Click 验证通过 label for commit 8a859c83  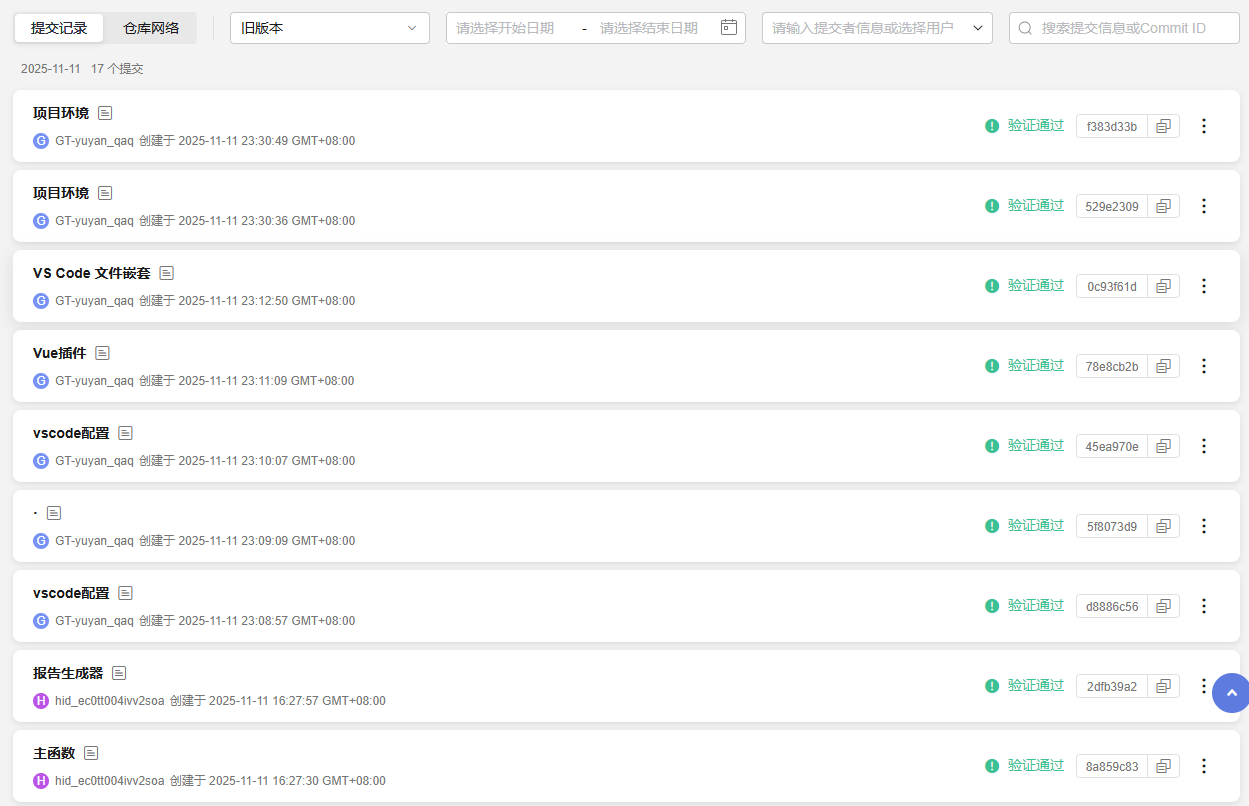point(1036,766)
